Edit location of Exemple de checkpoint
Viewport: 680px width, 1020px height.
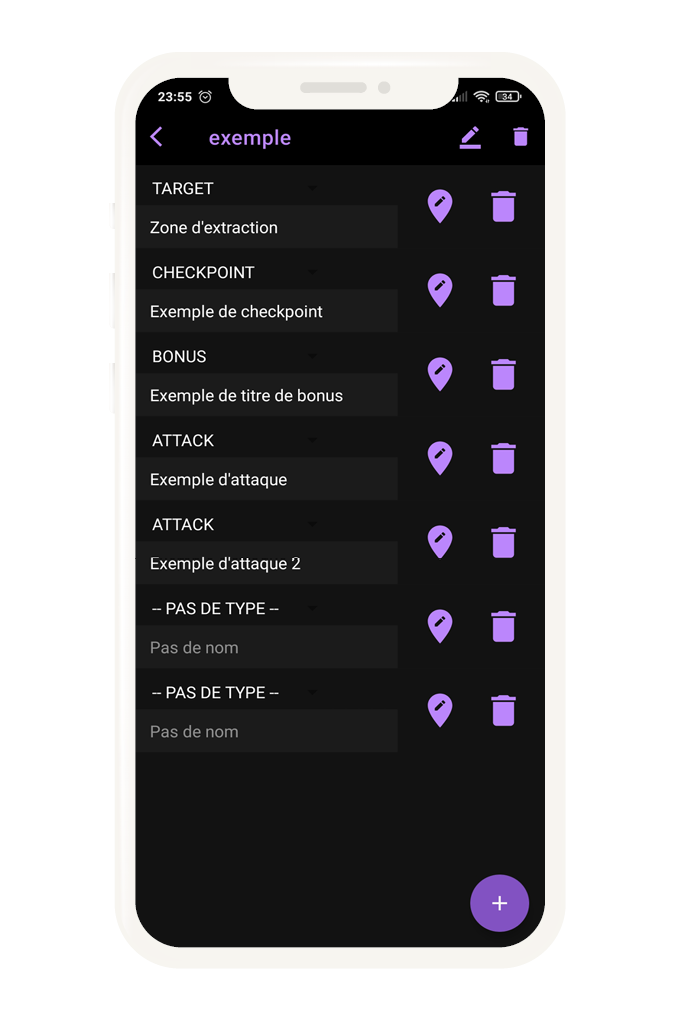[440, 290]
